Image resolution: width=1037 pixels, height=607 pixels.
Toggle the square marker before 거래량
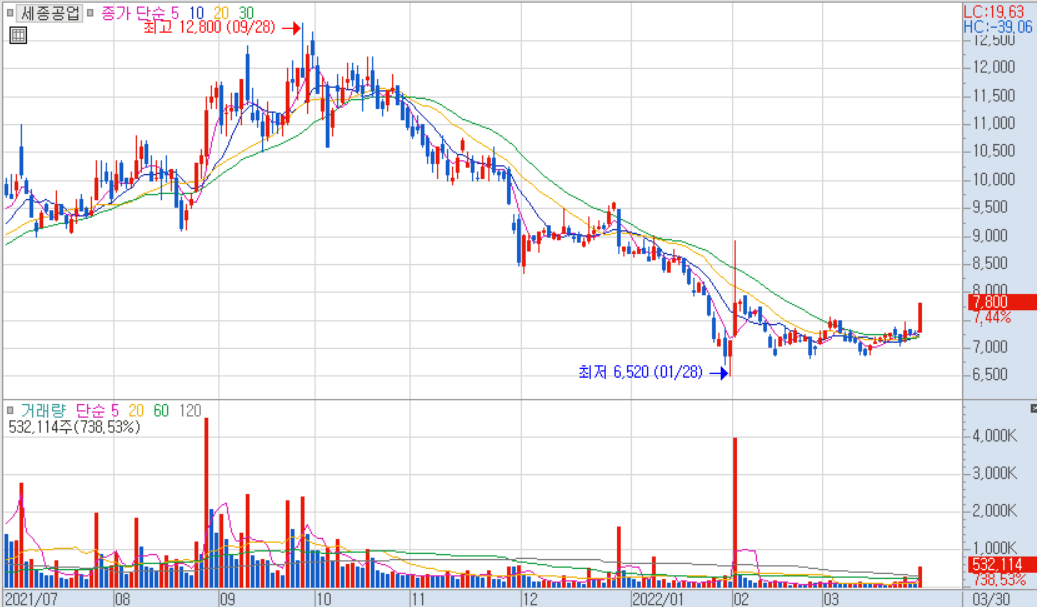[x=10, y=411]
